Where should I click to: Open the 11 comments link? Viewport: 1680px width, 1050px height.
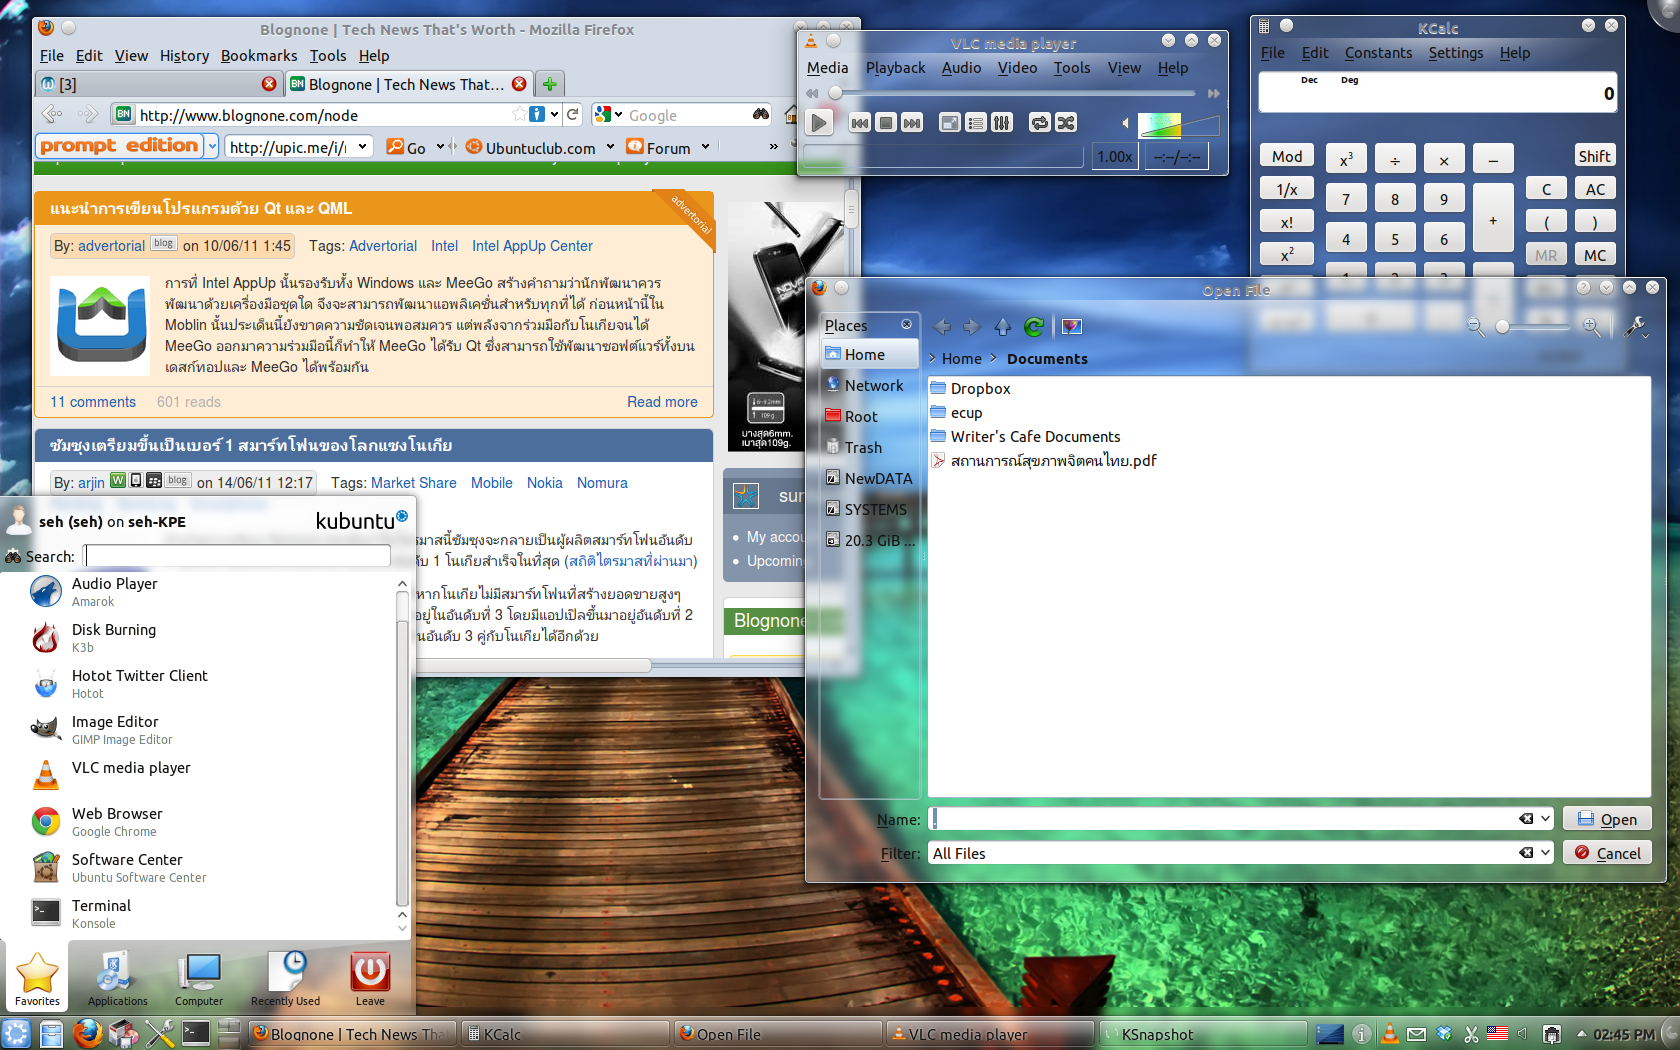(x=93, y=402)
